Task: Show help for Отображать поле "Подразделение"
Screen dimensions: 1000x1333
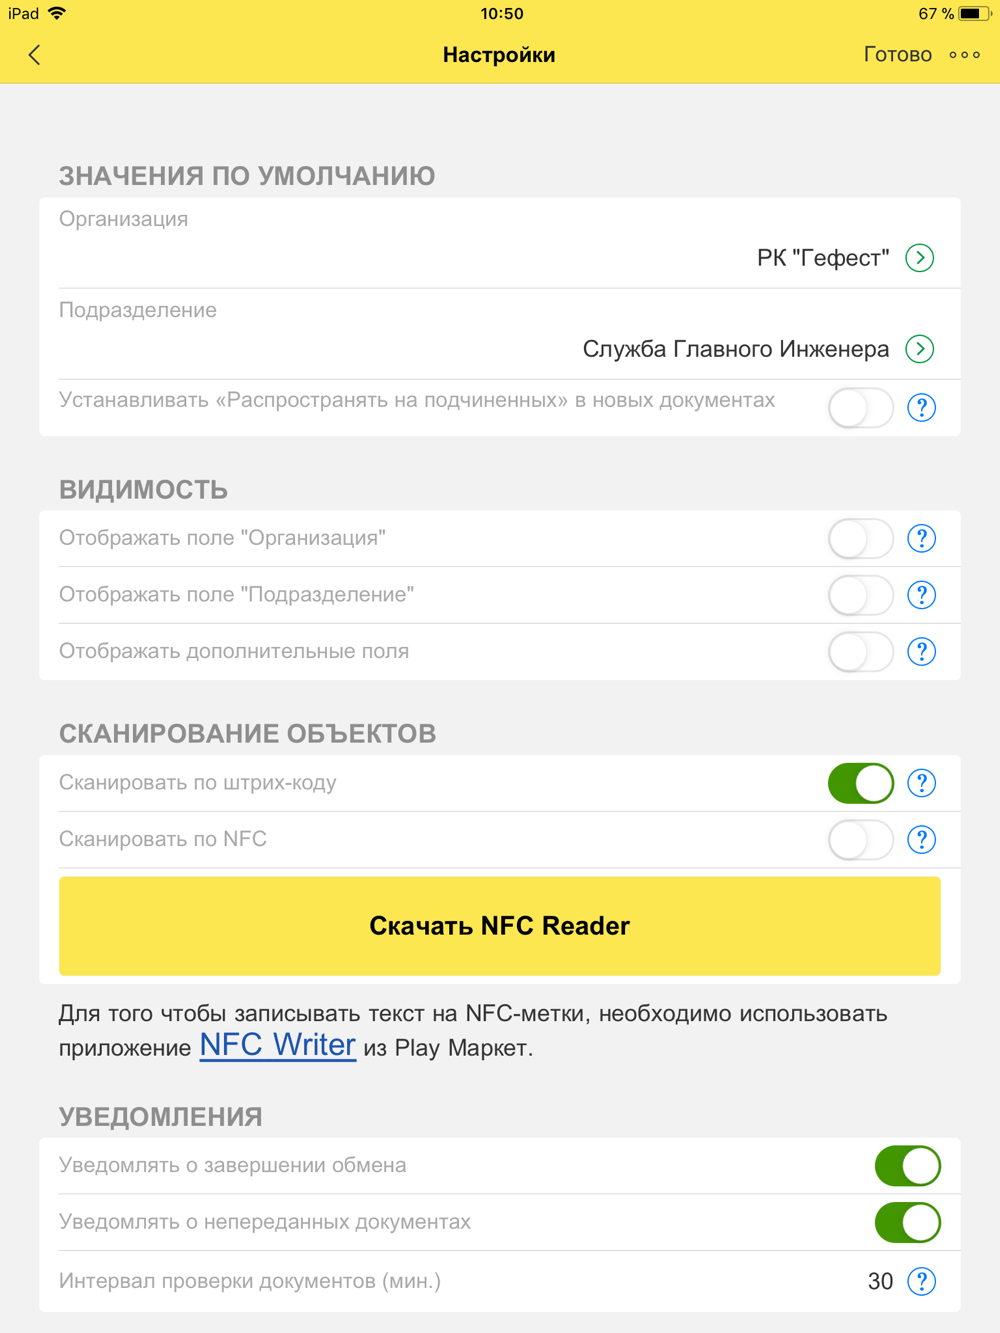Action: pos(921,595)
